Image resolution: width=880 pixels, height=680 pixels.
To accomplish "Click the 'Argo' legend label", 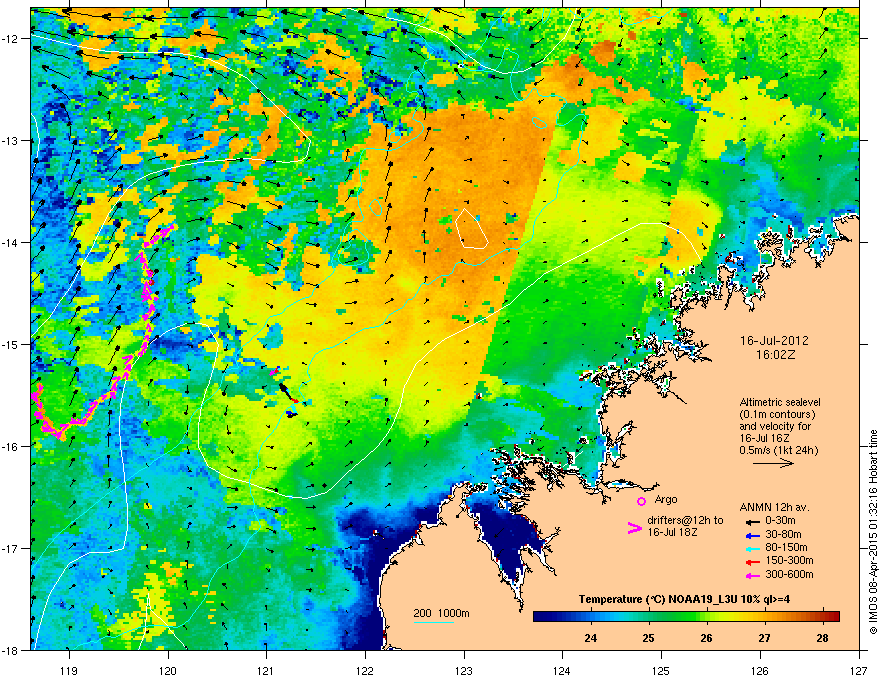I will tap(666, 499).
